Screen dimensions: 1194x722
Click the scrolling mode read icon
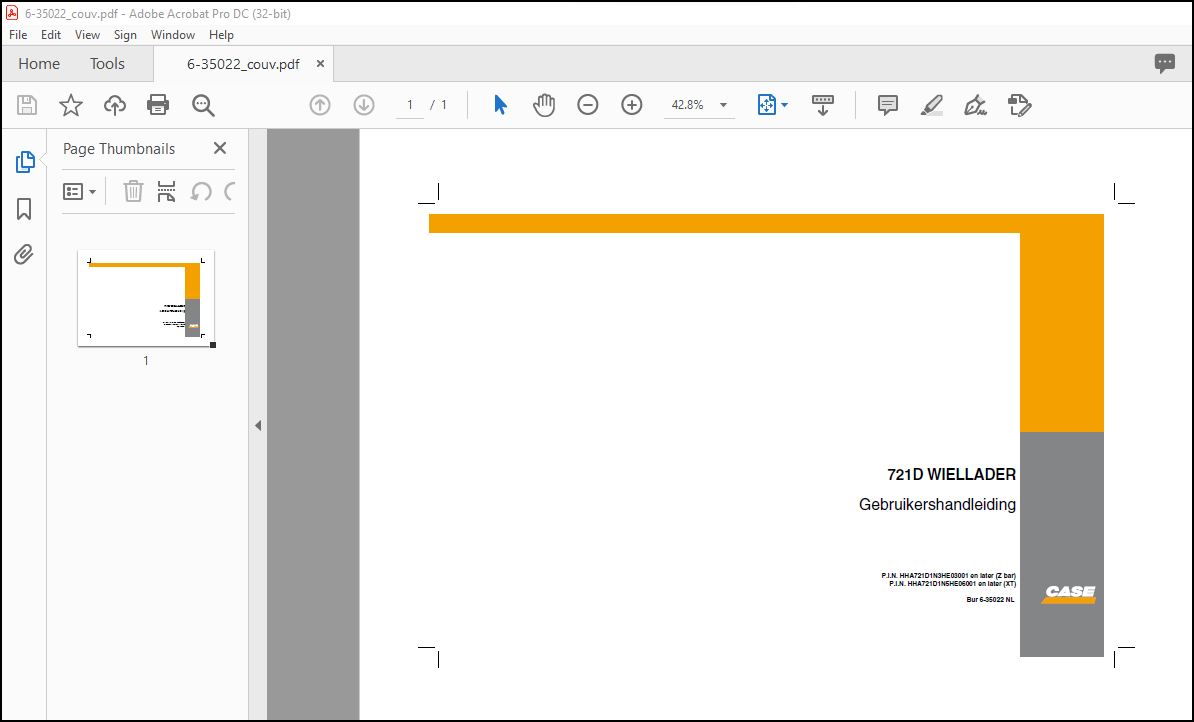coord(822,105)
